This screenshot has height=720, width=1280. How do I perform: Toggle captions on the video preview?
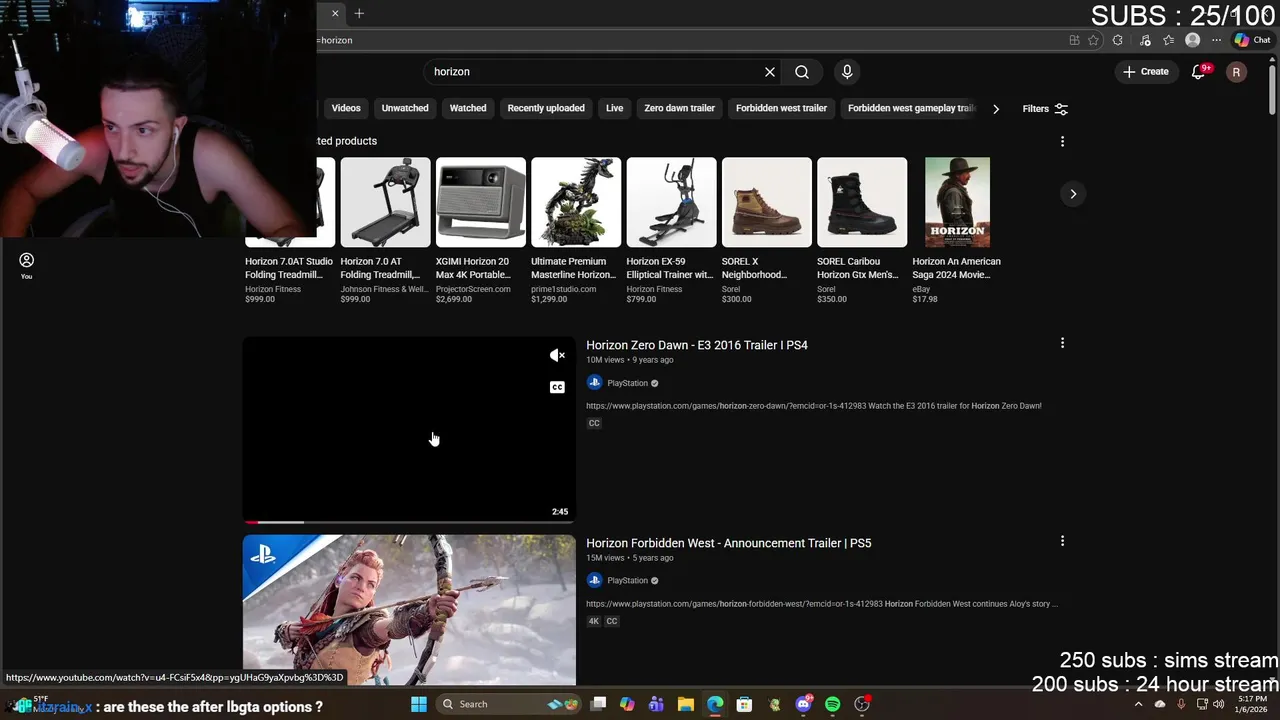[x=557, y=387]
